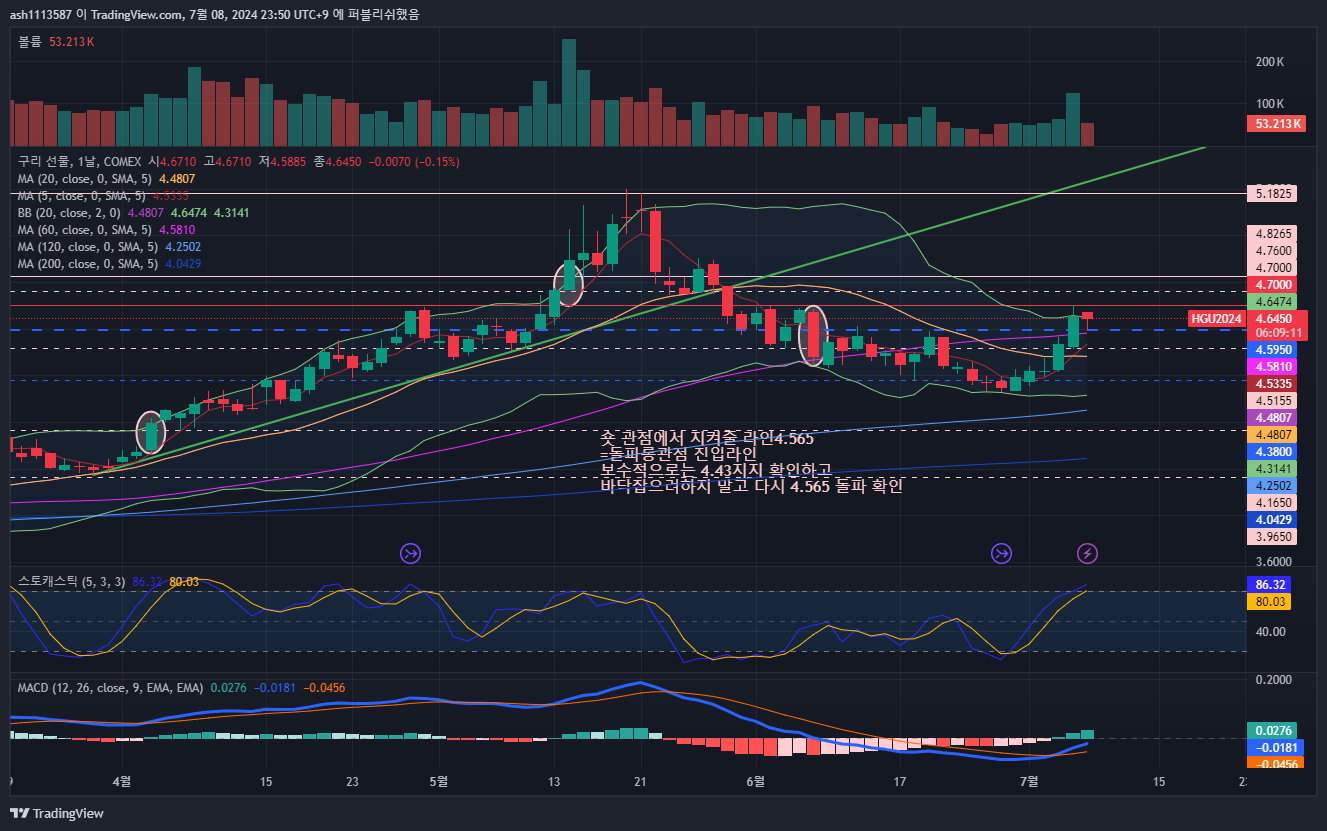The width and height of the screenshot is (1327, 831).
Task: Click the 5.1825 price label on axis
Action: point(1274,193)
